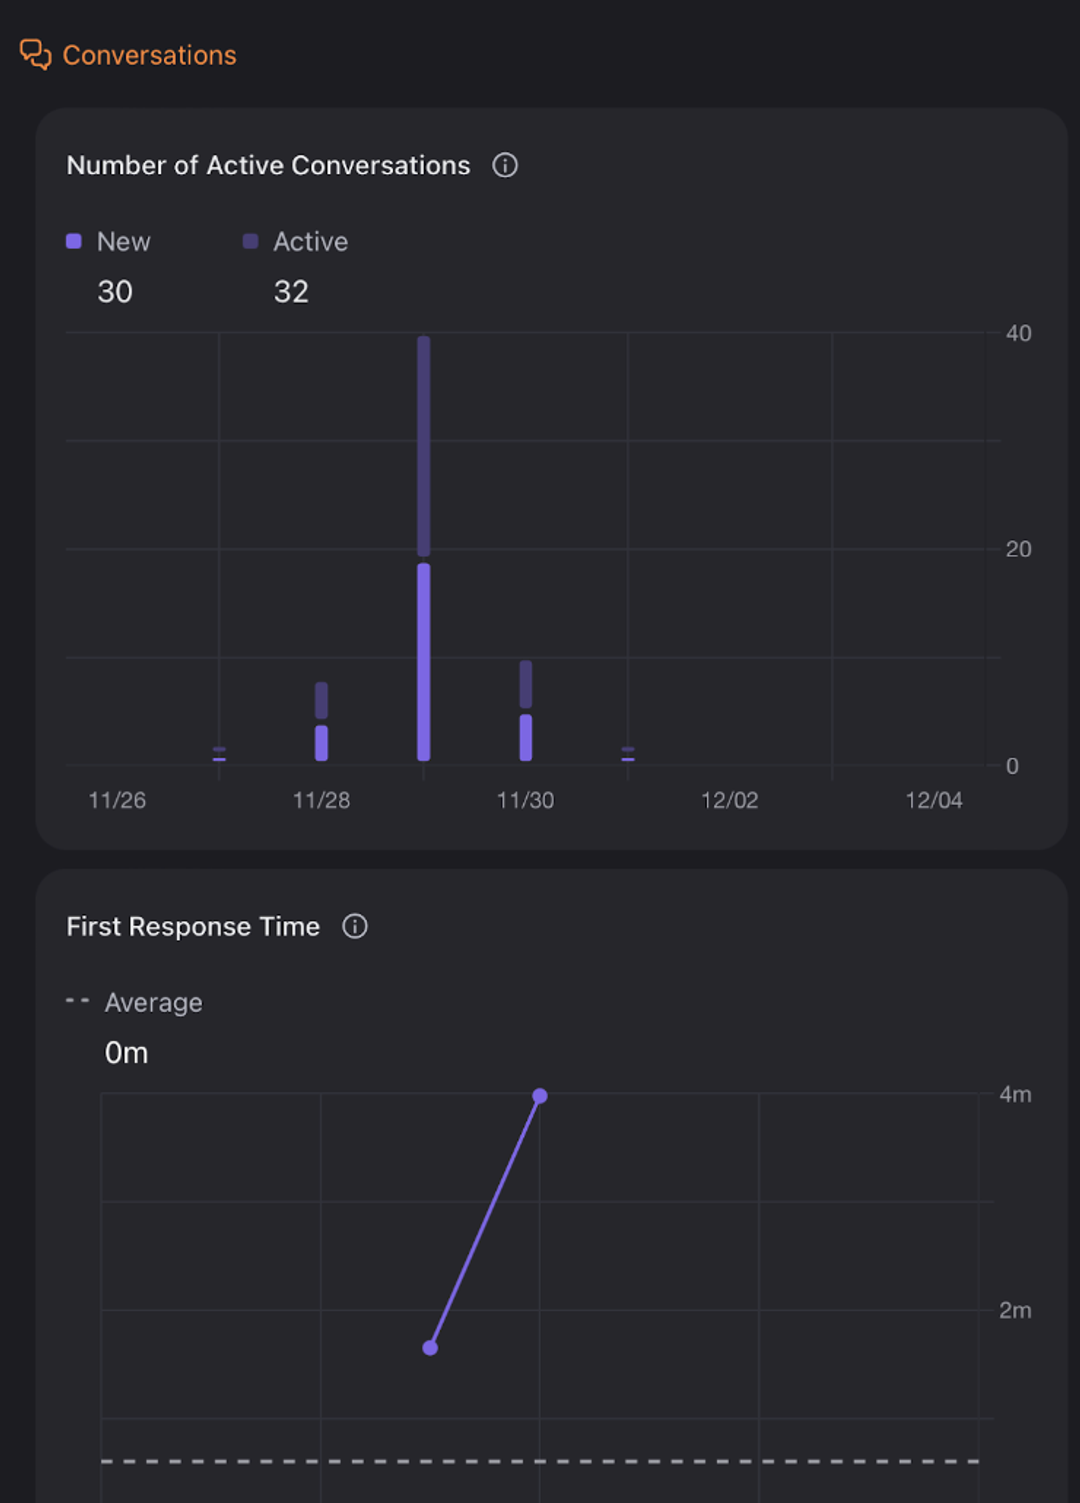Click the Active legend marker square

[250, 241]
